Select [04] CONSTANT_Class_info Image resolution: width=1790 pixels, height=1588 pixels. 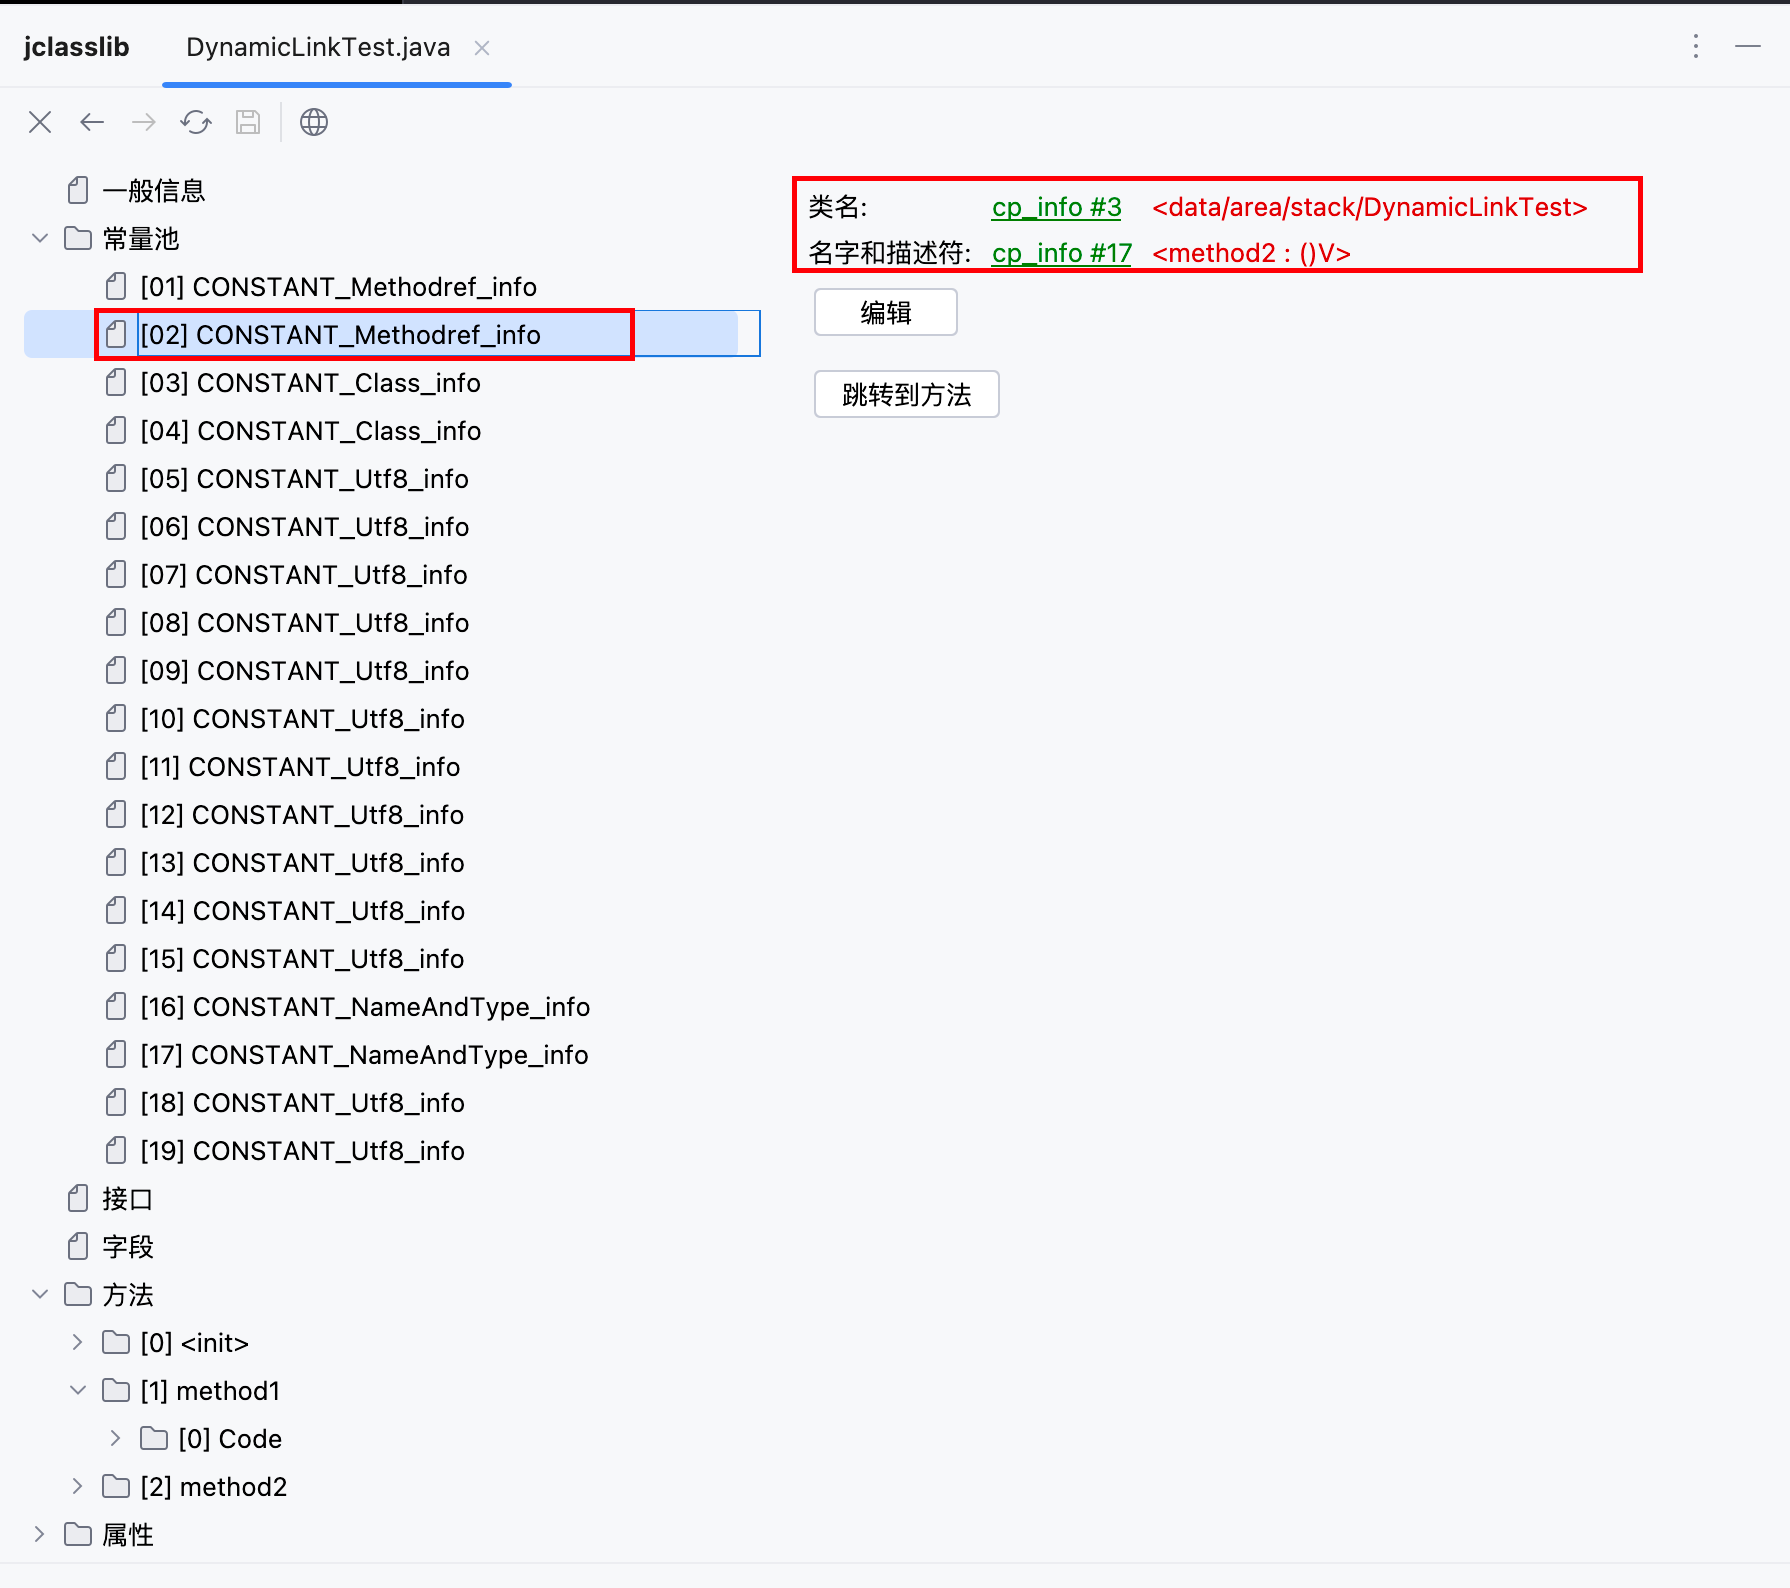pos(311,431)
